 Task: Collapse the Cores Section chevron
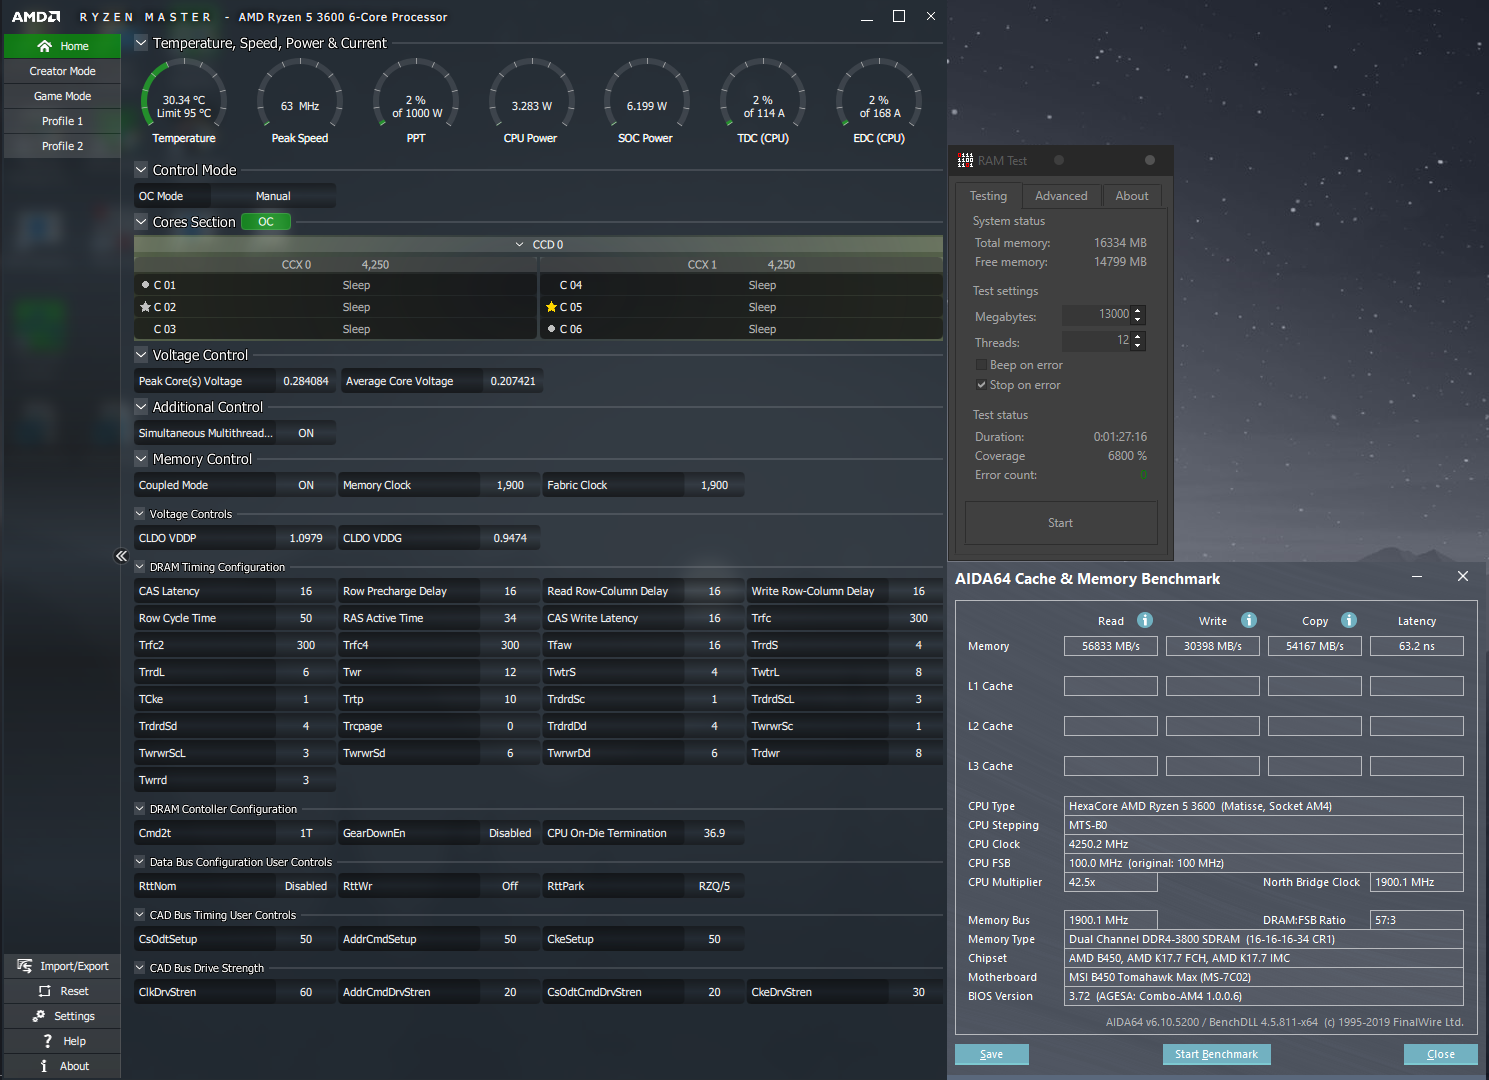pyautogui.click(x=141, y=222)
